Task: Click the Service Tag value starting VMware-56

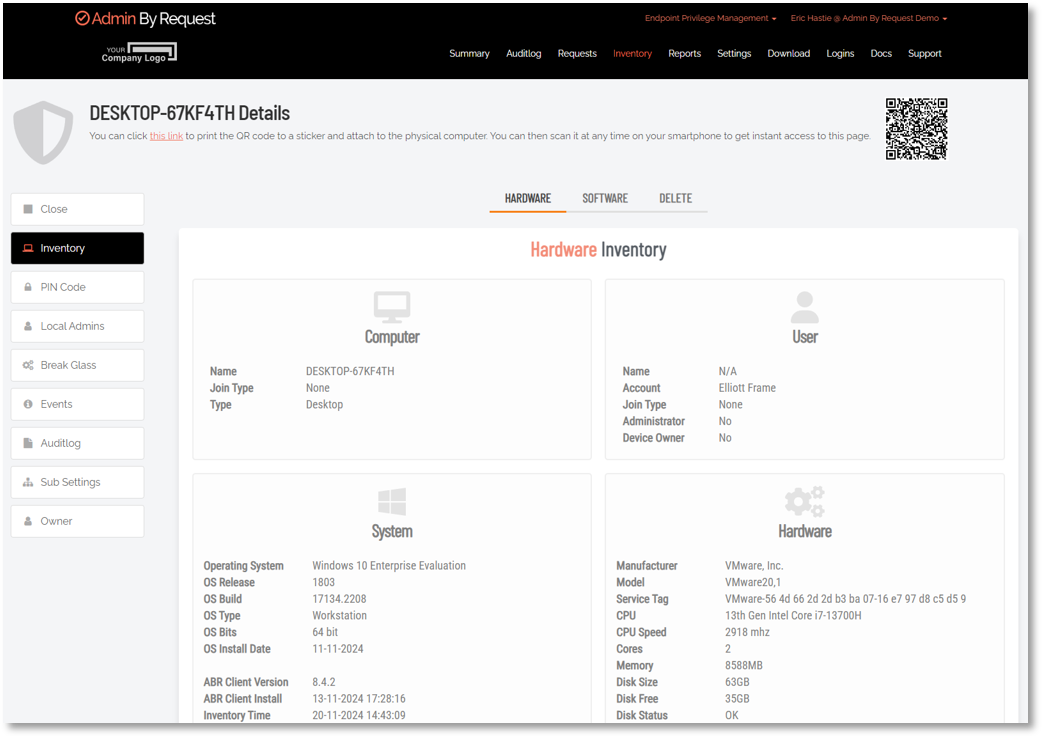Action: click(845, 599)
